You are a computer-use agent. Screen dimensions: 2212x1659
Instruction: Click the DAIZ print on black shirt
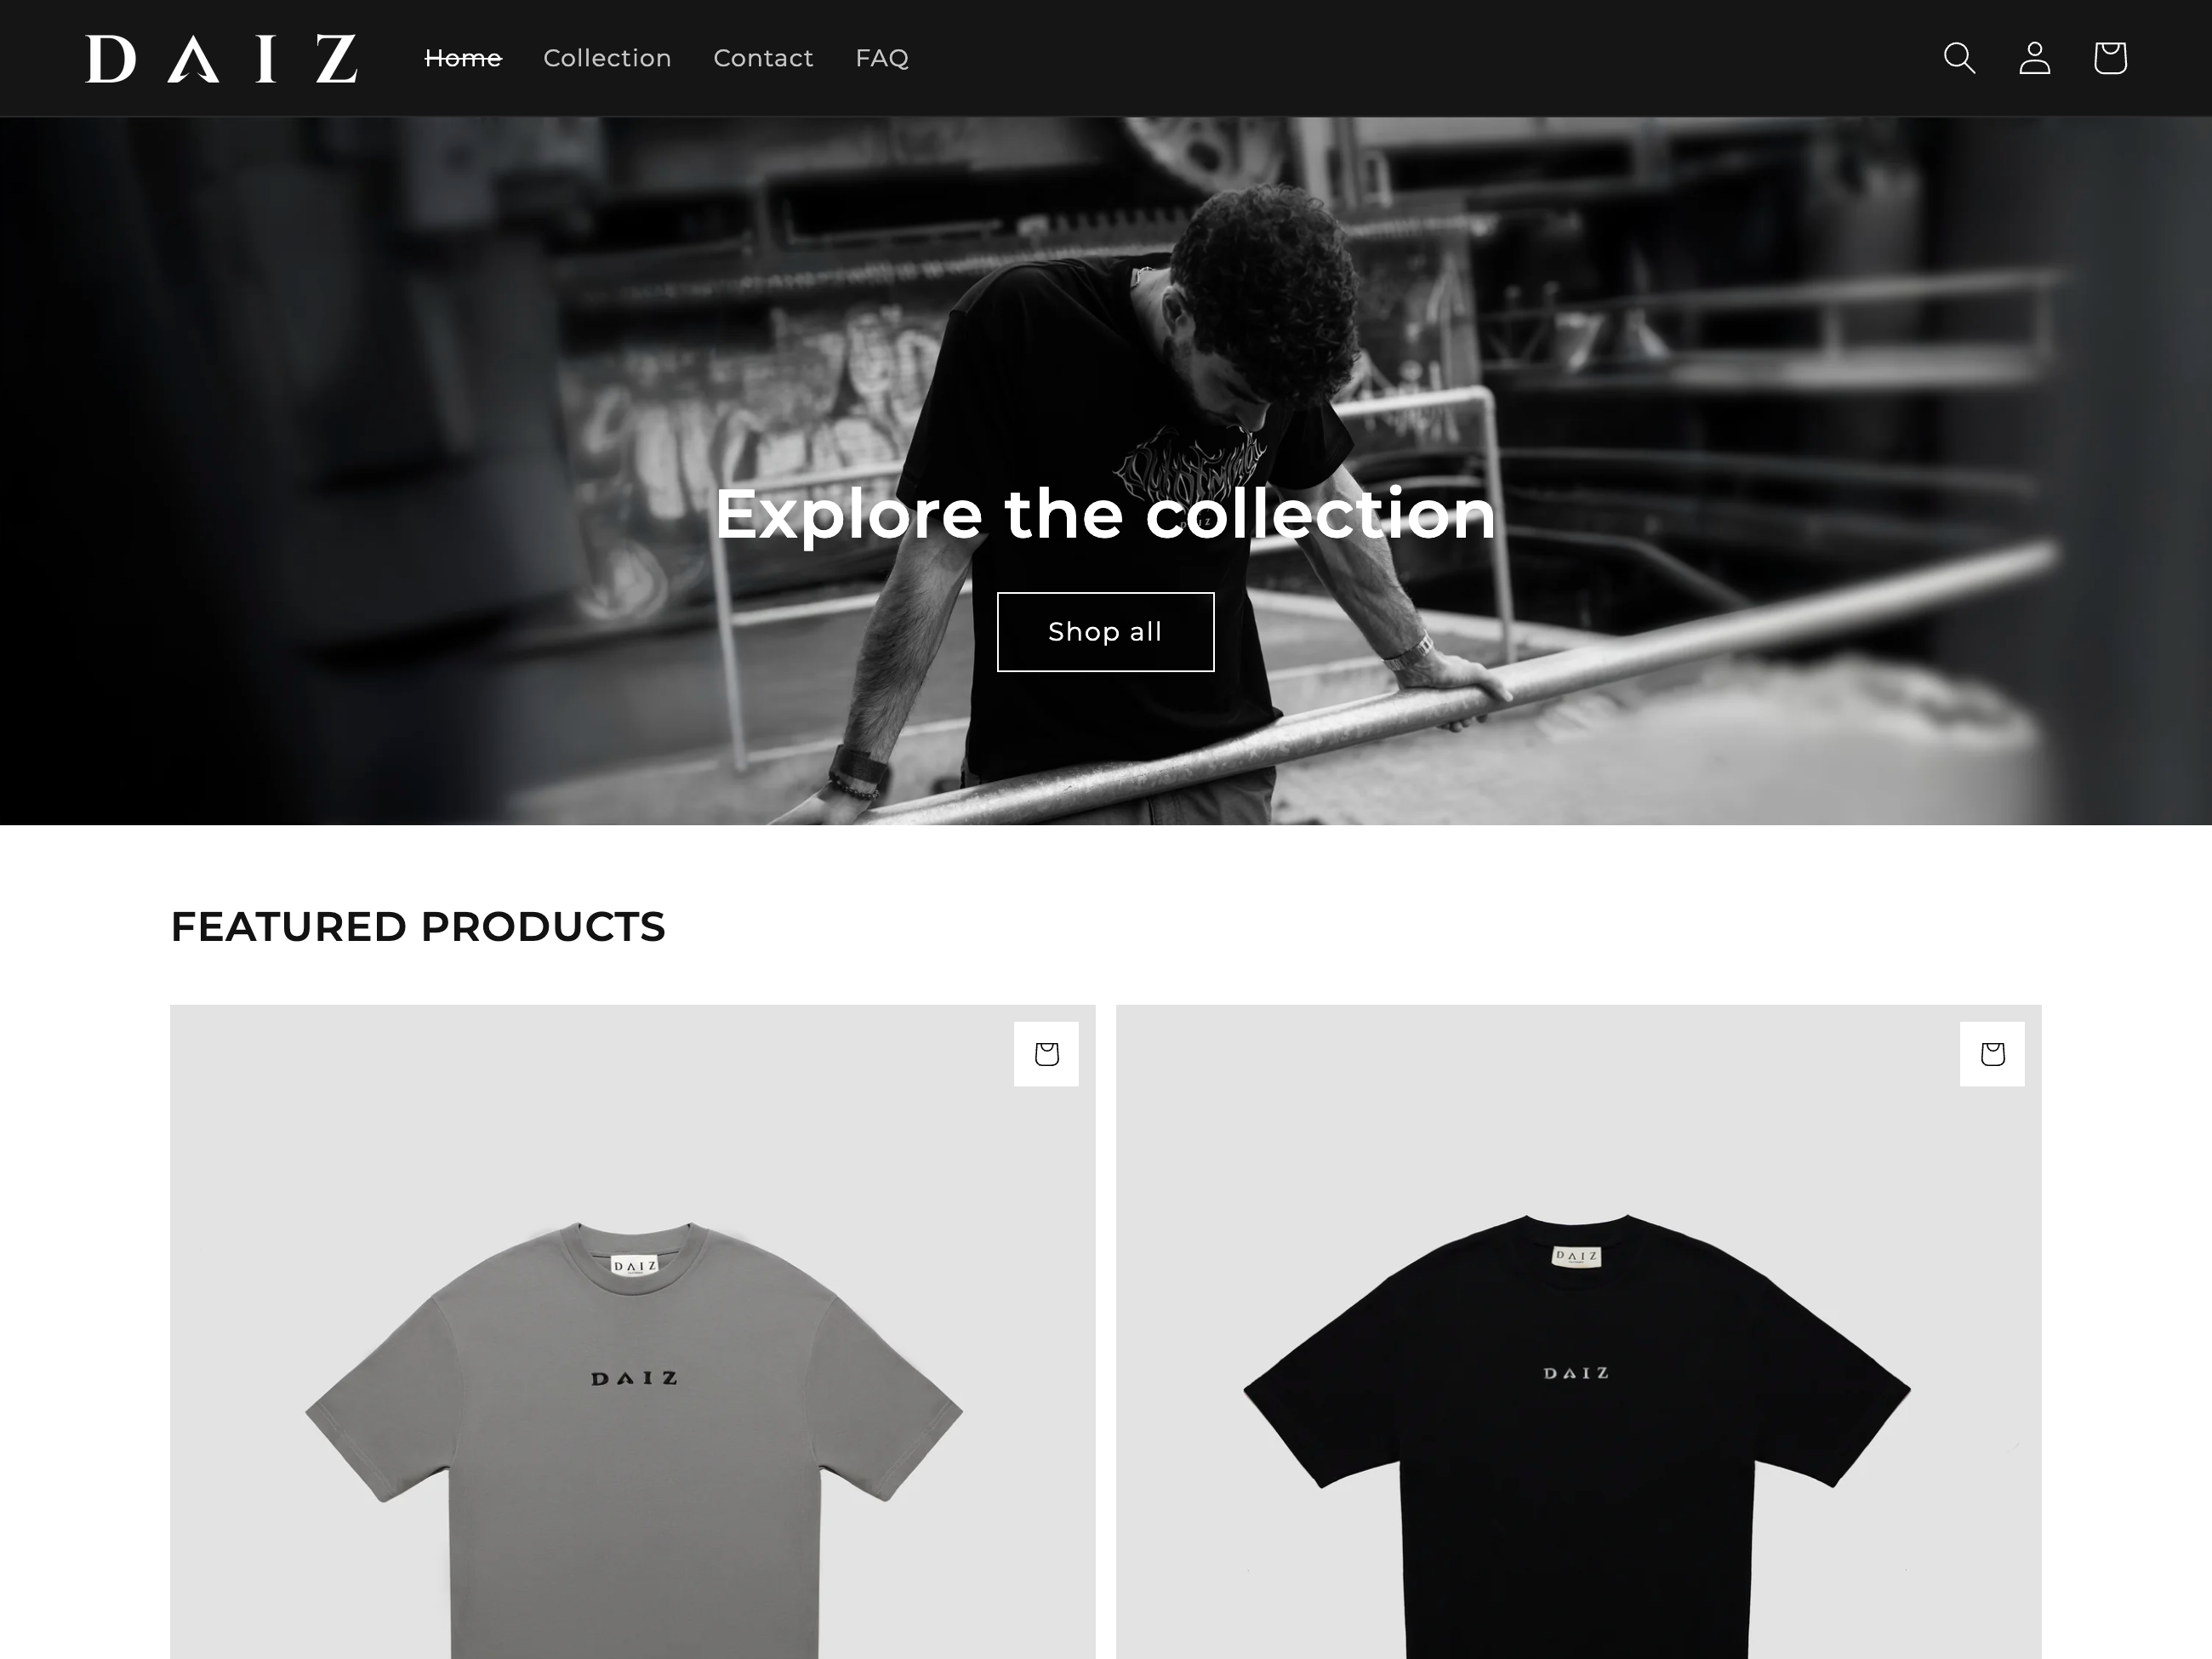point(1576,1373)
